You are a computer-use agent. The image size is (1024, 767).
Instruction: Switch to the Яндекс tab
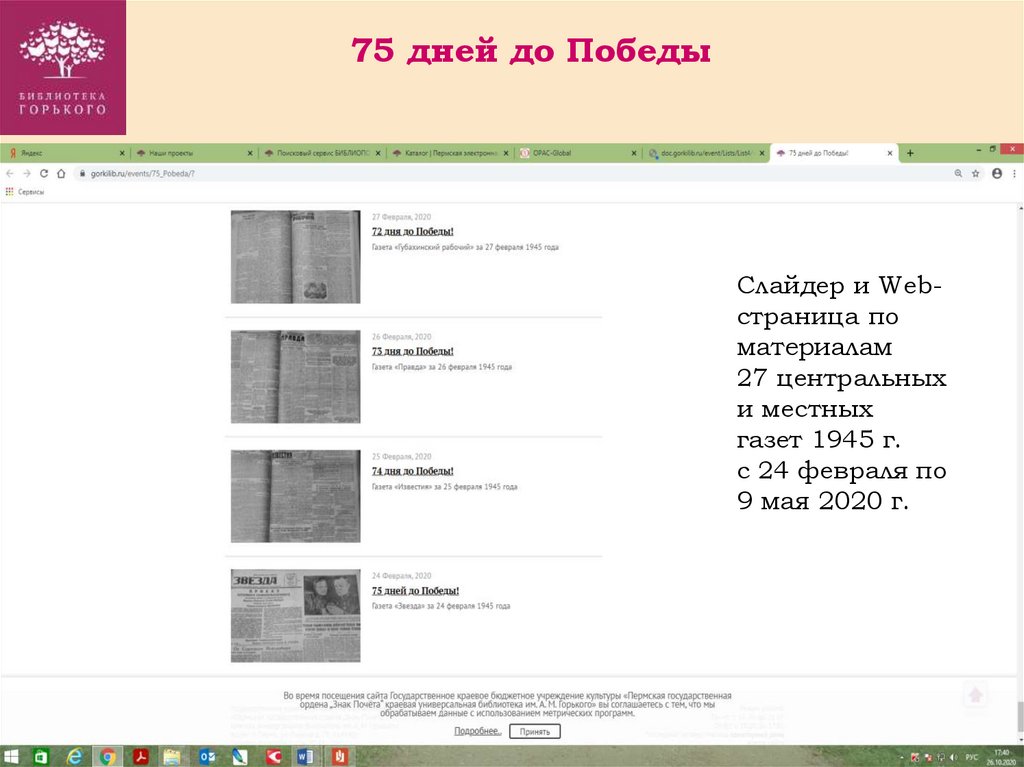pos(60,153)
